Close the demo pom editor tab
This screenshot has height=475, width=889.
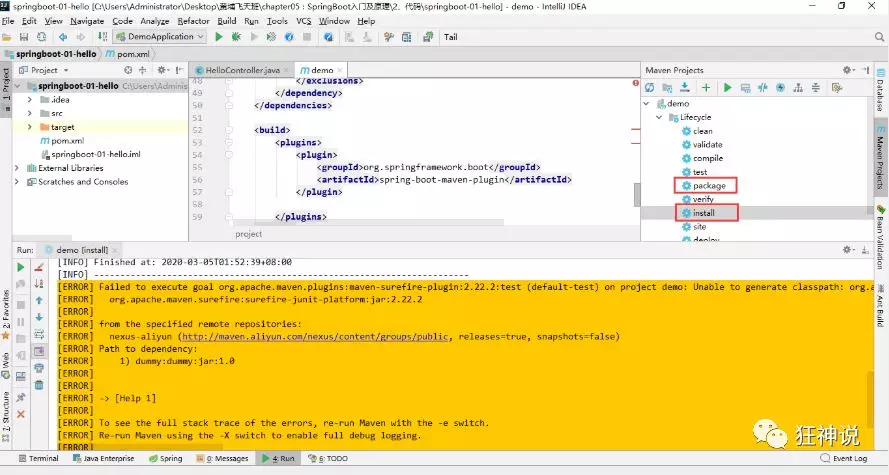(342, 71)
